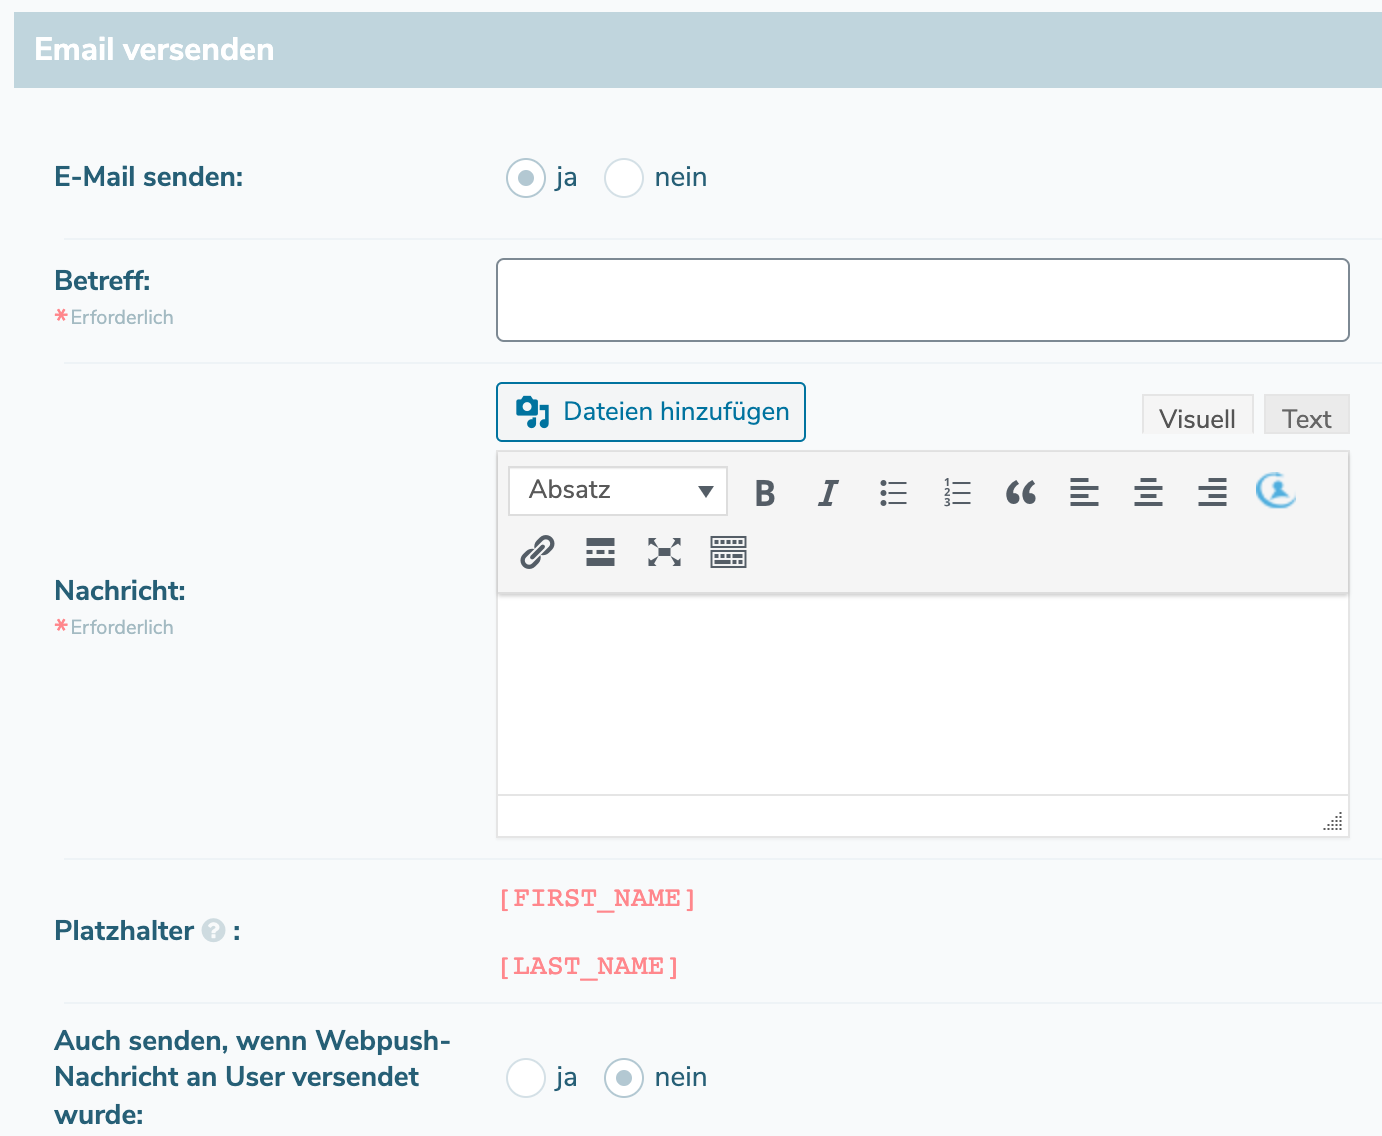Click the Dateien hinzufügen button
The image size is (1382, 1136).
(651, 412)
